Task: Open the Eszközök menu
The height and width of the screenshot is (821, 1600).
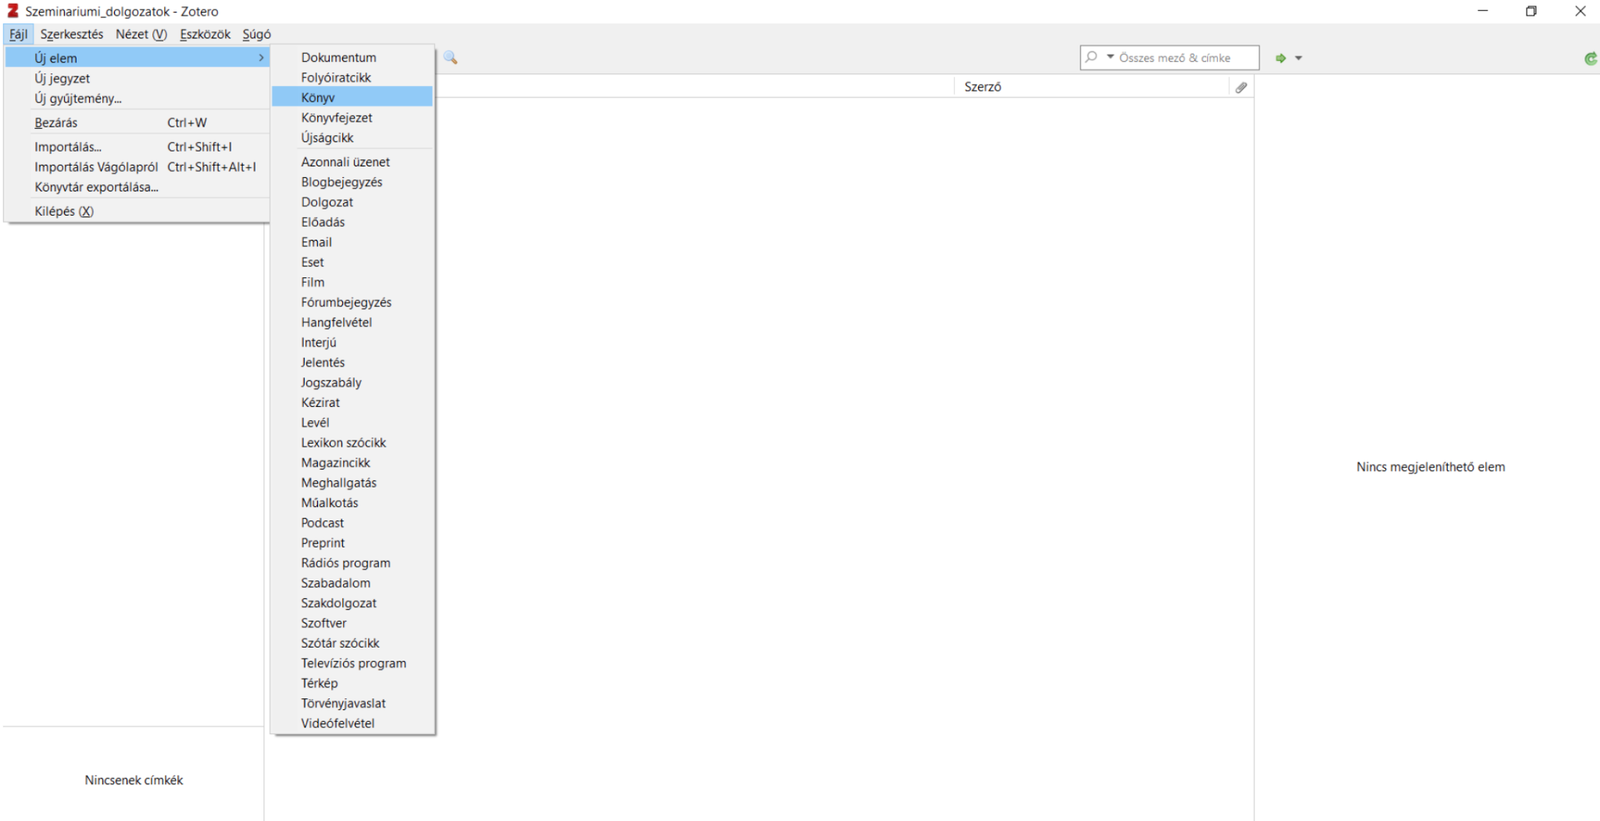Action: coord(205,34)
